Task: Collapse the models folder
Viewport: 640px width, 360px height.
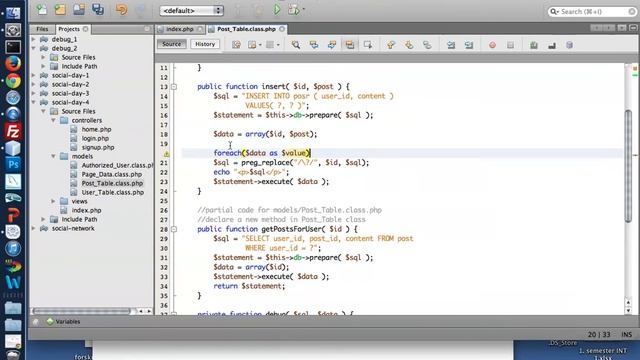Action: [53, 156]
